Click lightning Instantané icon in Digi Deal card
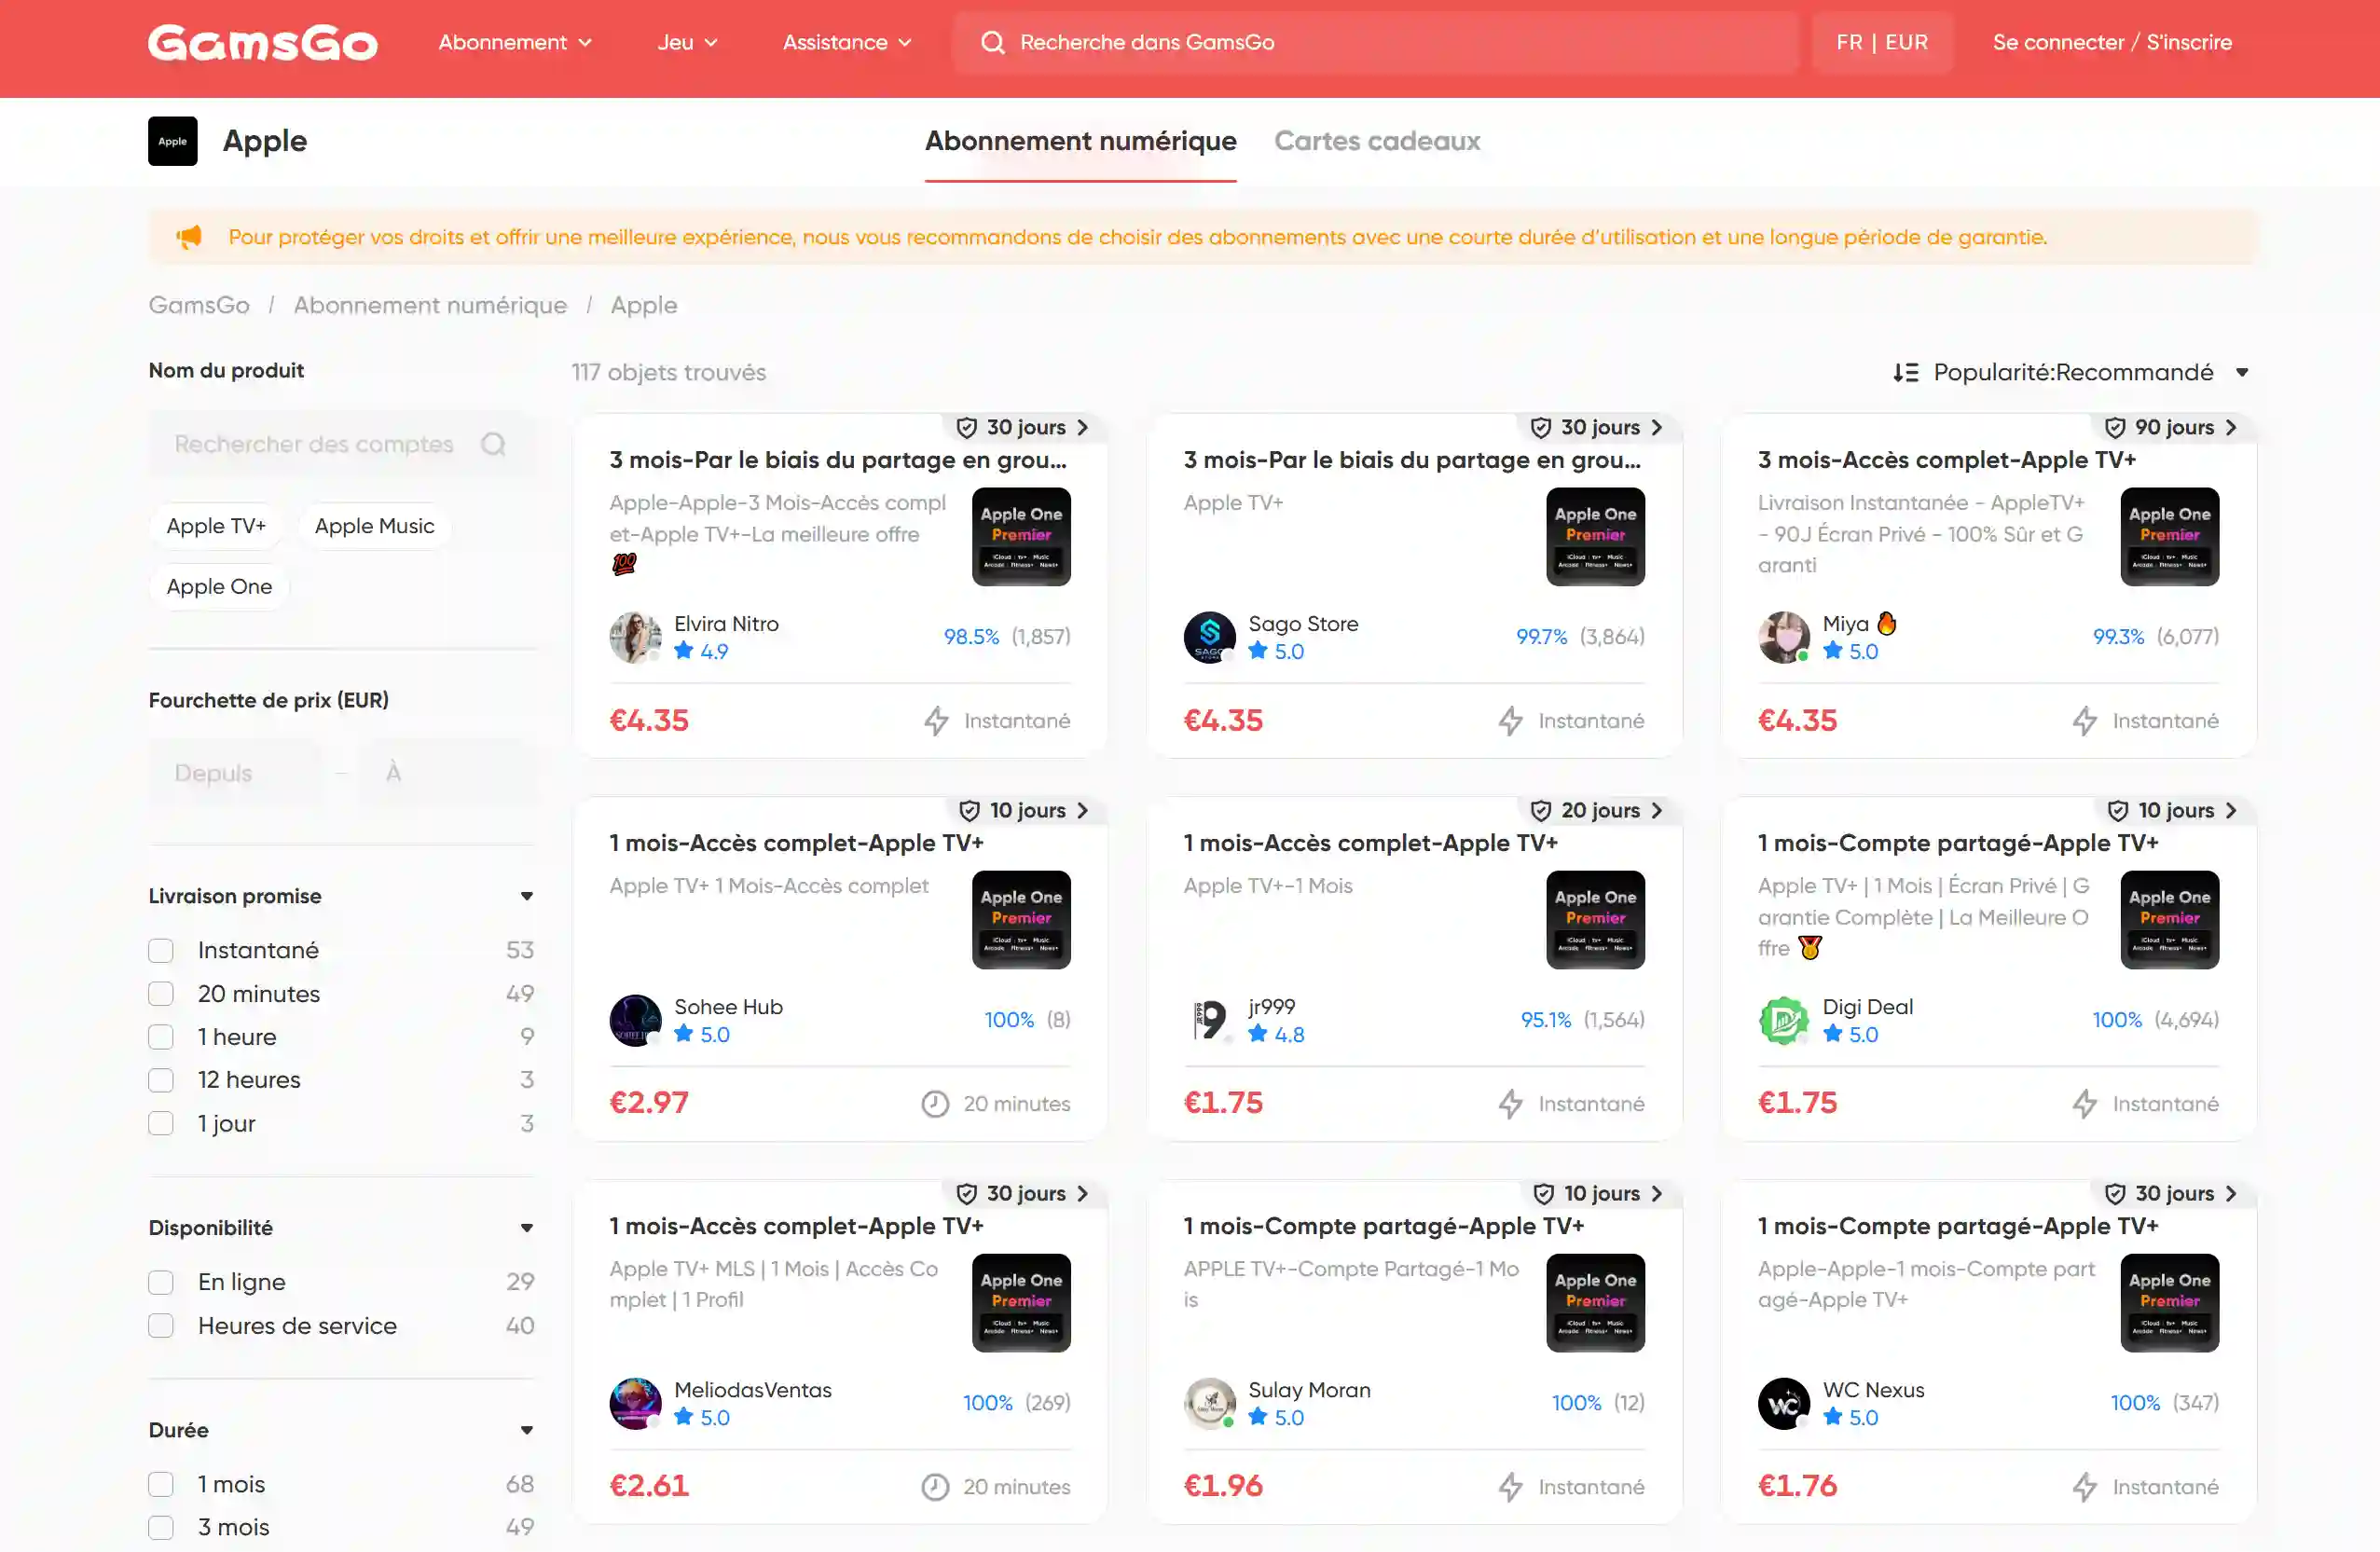Viewport: 2380px width, 1552px height. pyautogui.click(x=2084, y=1104)
